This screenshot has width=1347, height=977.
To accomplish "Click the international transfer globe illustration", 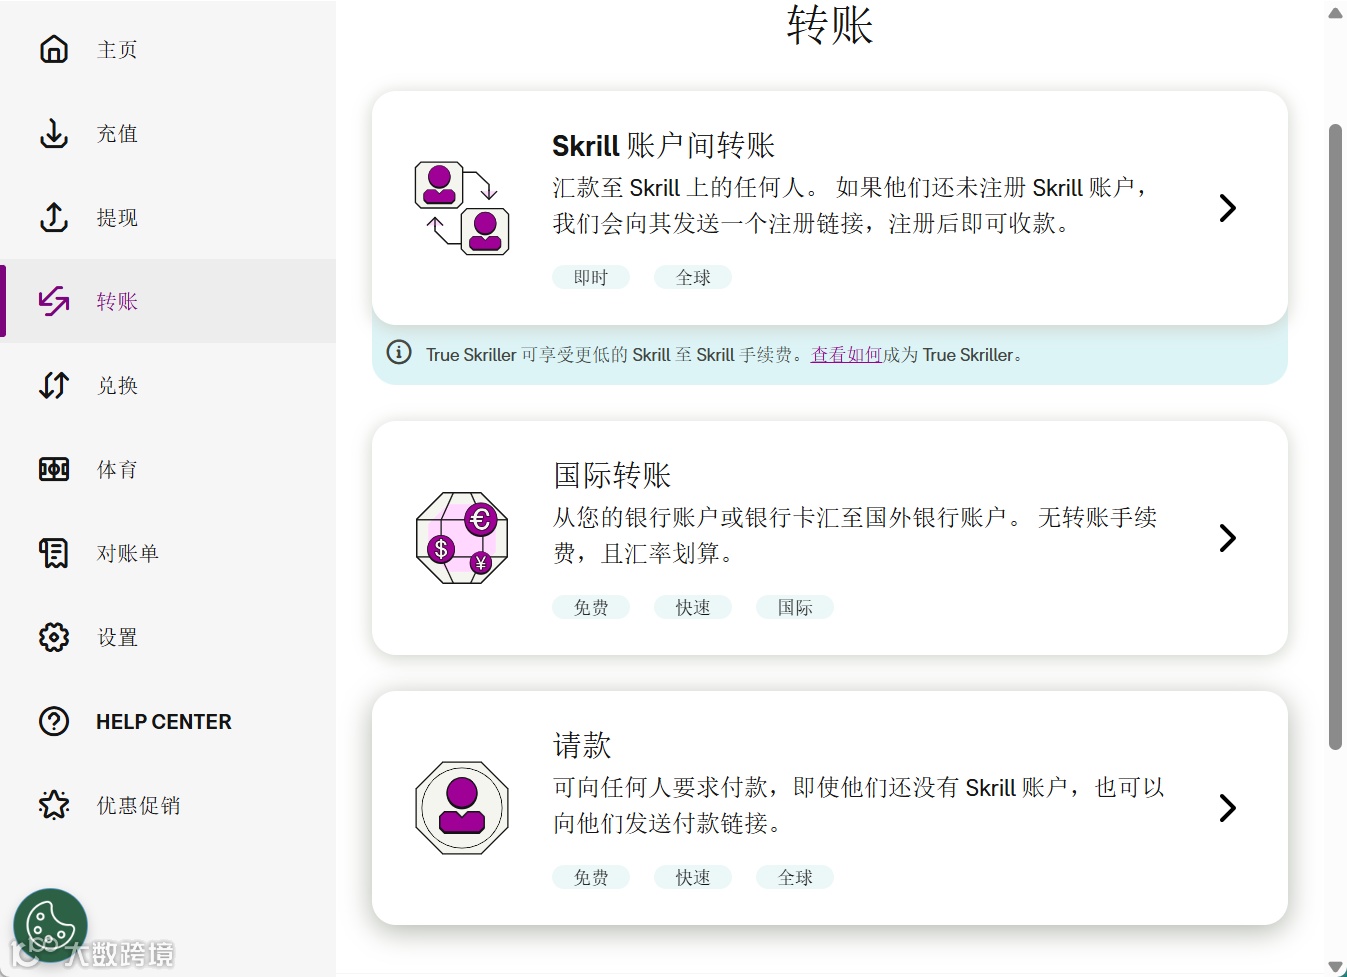I will tap(462, 538).
